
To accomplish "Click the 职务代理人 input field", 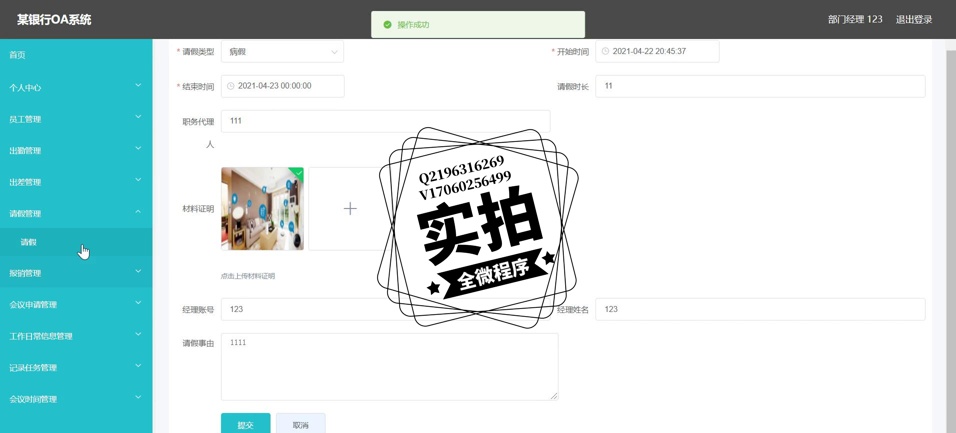I will click(x=385, y=121).
